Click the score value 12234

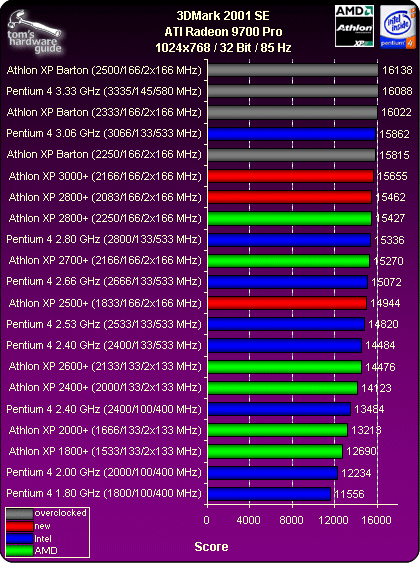[x=356, y=473]
